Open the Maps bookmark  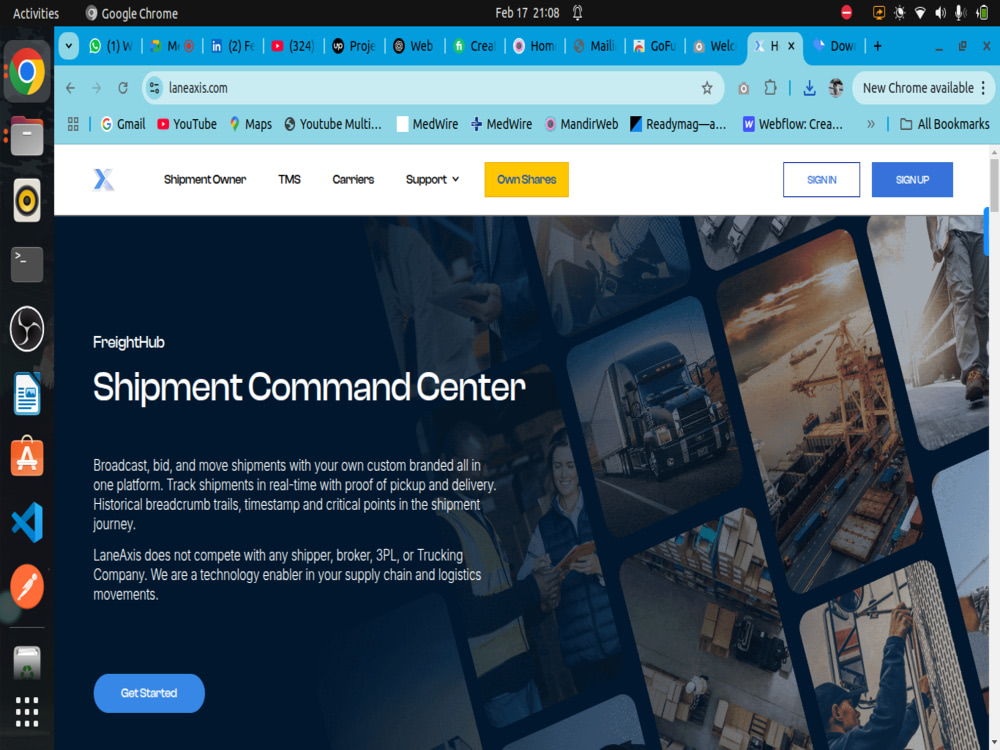[251, 124]
